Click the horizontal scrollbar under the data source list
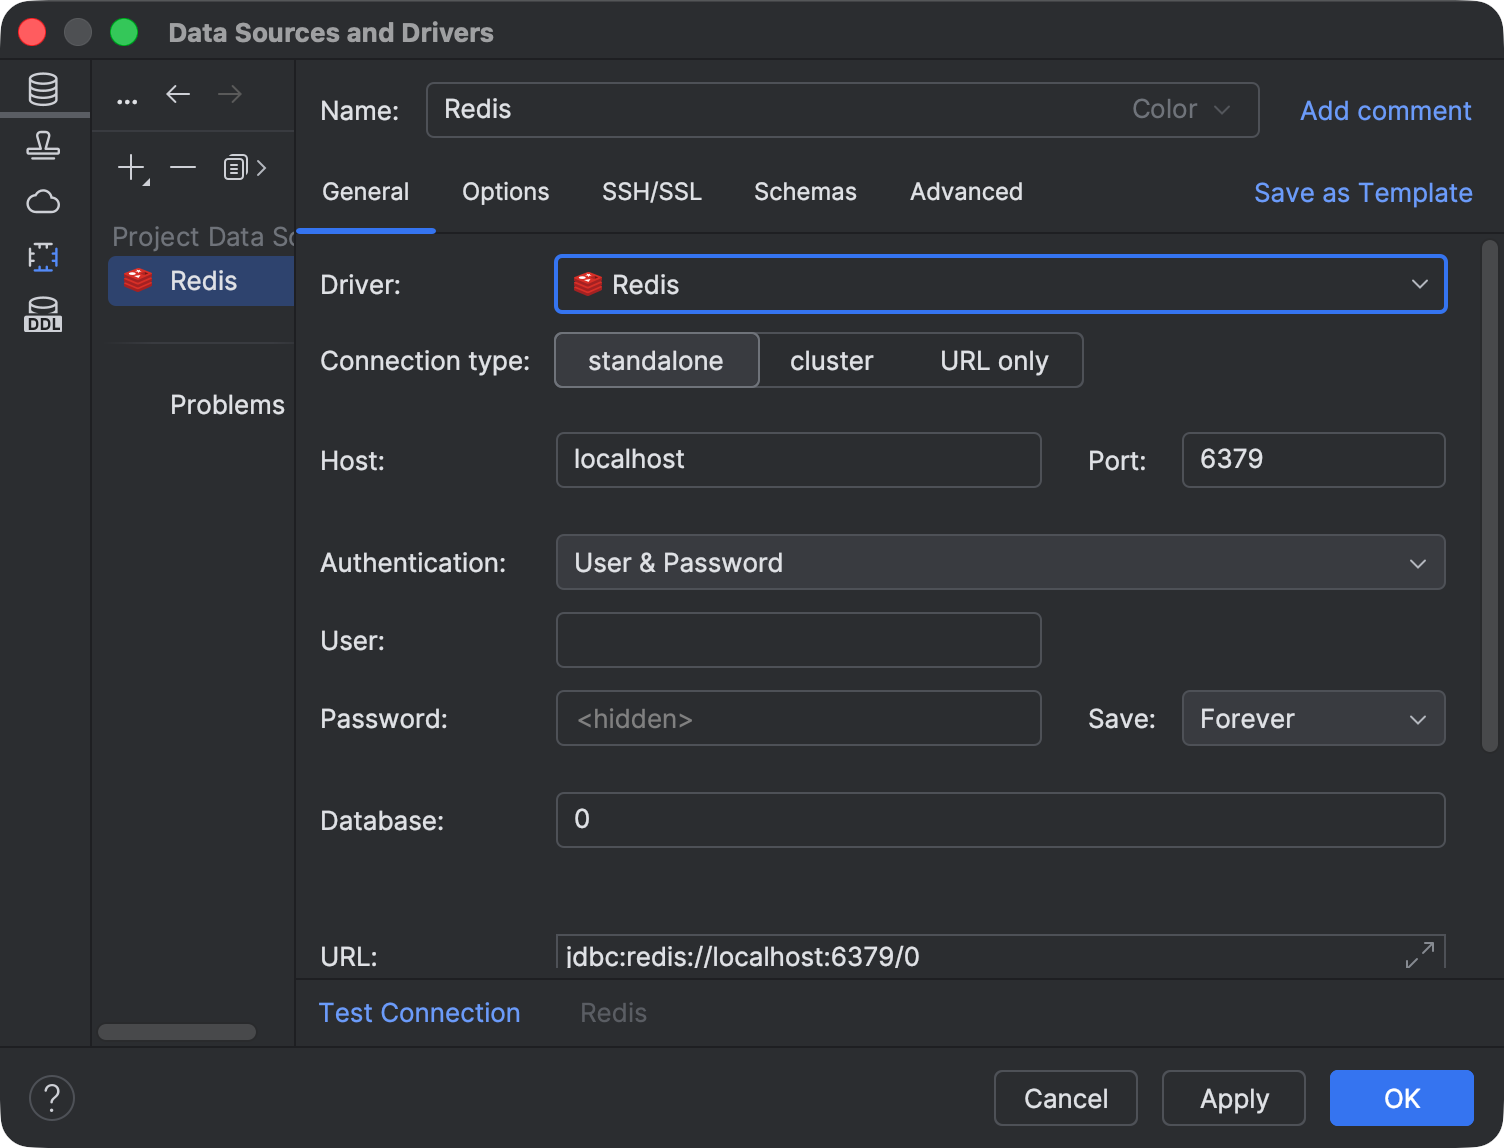Viewport: 1504px width, 1148px height. 177,1032
